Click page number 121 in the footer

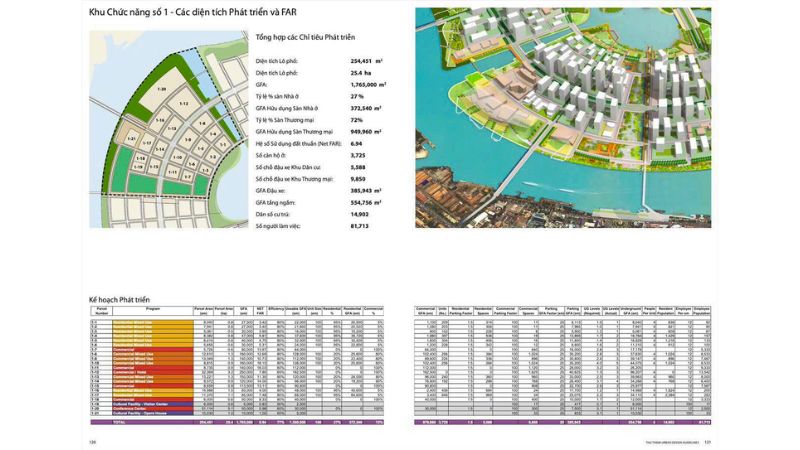706,441
